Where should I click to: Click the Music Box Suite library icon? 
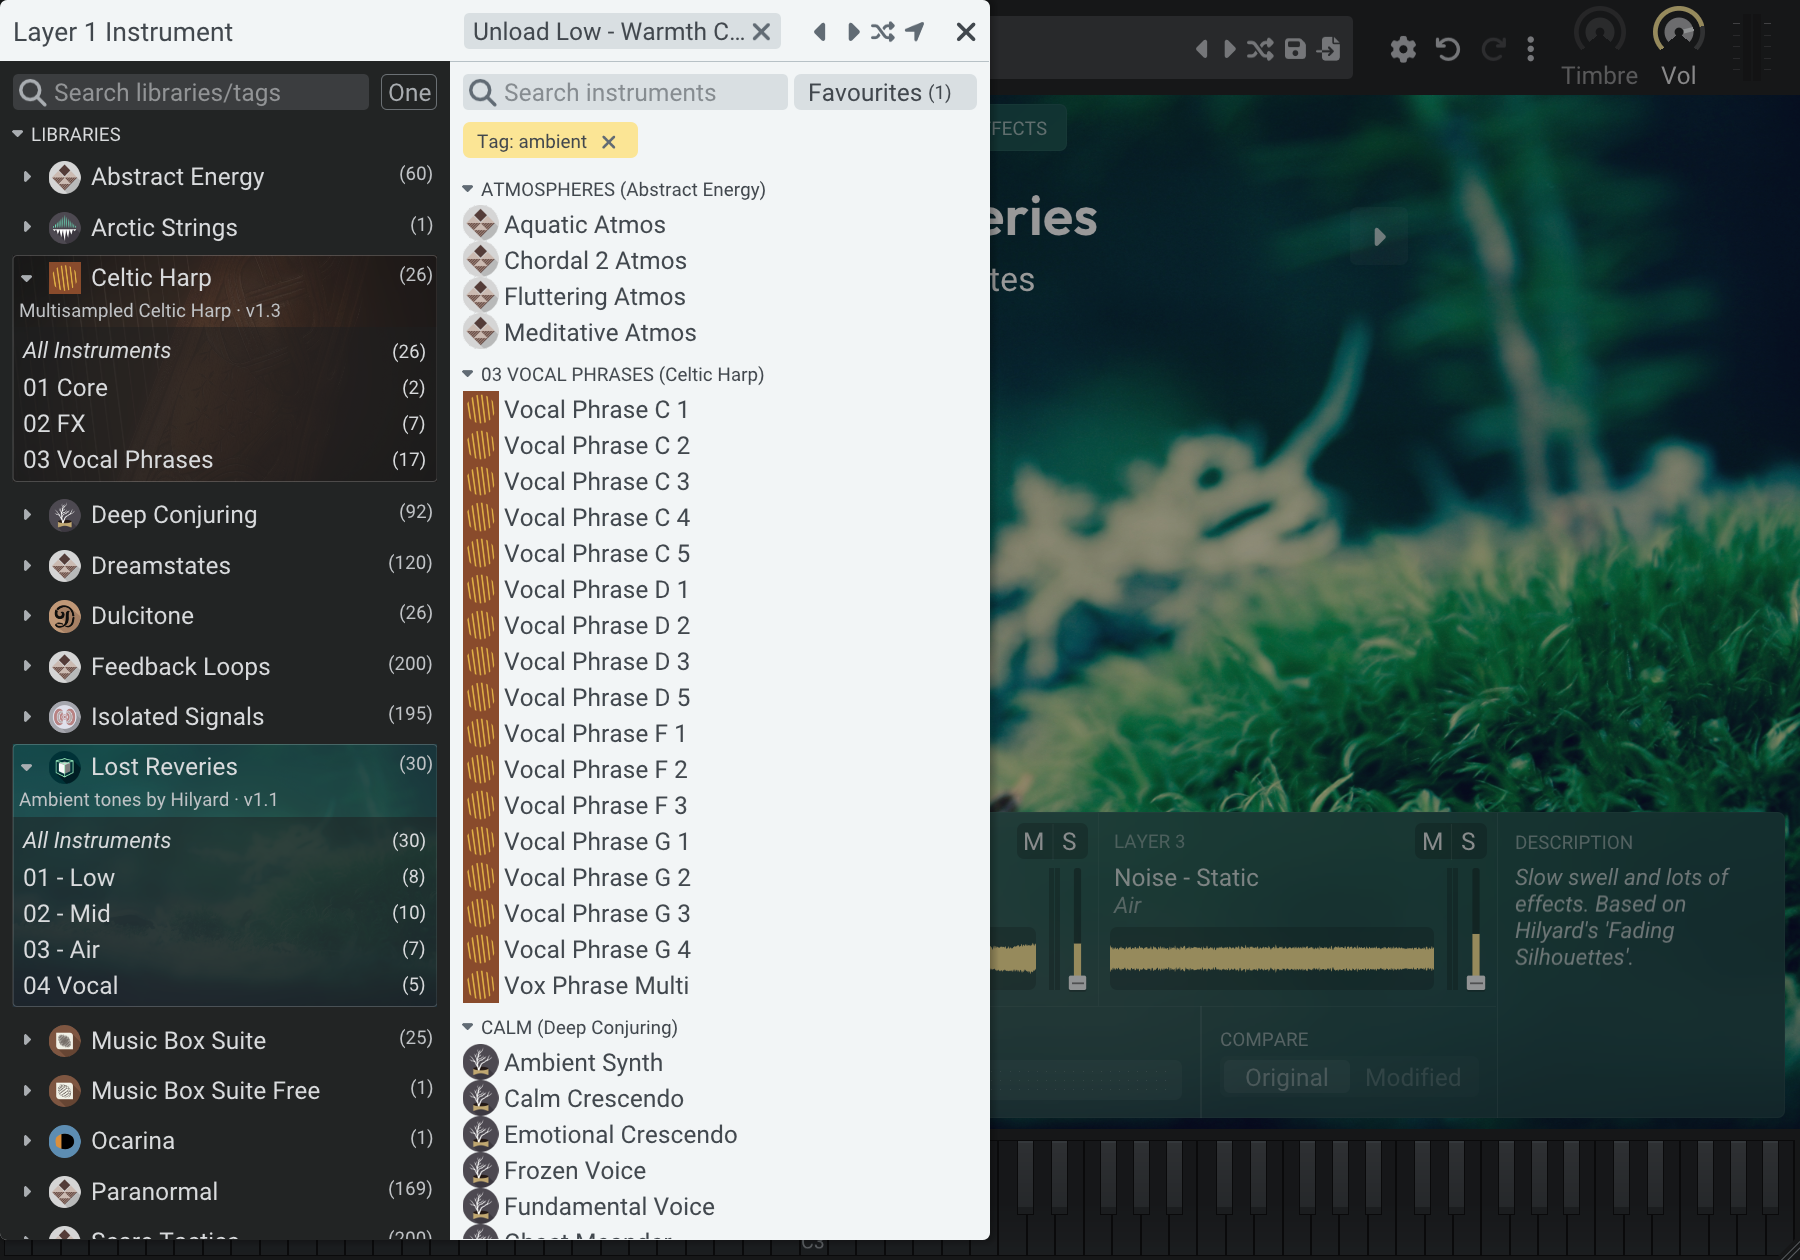(65, 1041)
